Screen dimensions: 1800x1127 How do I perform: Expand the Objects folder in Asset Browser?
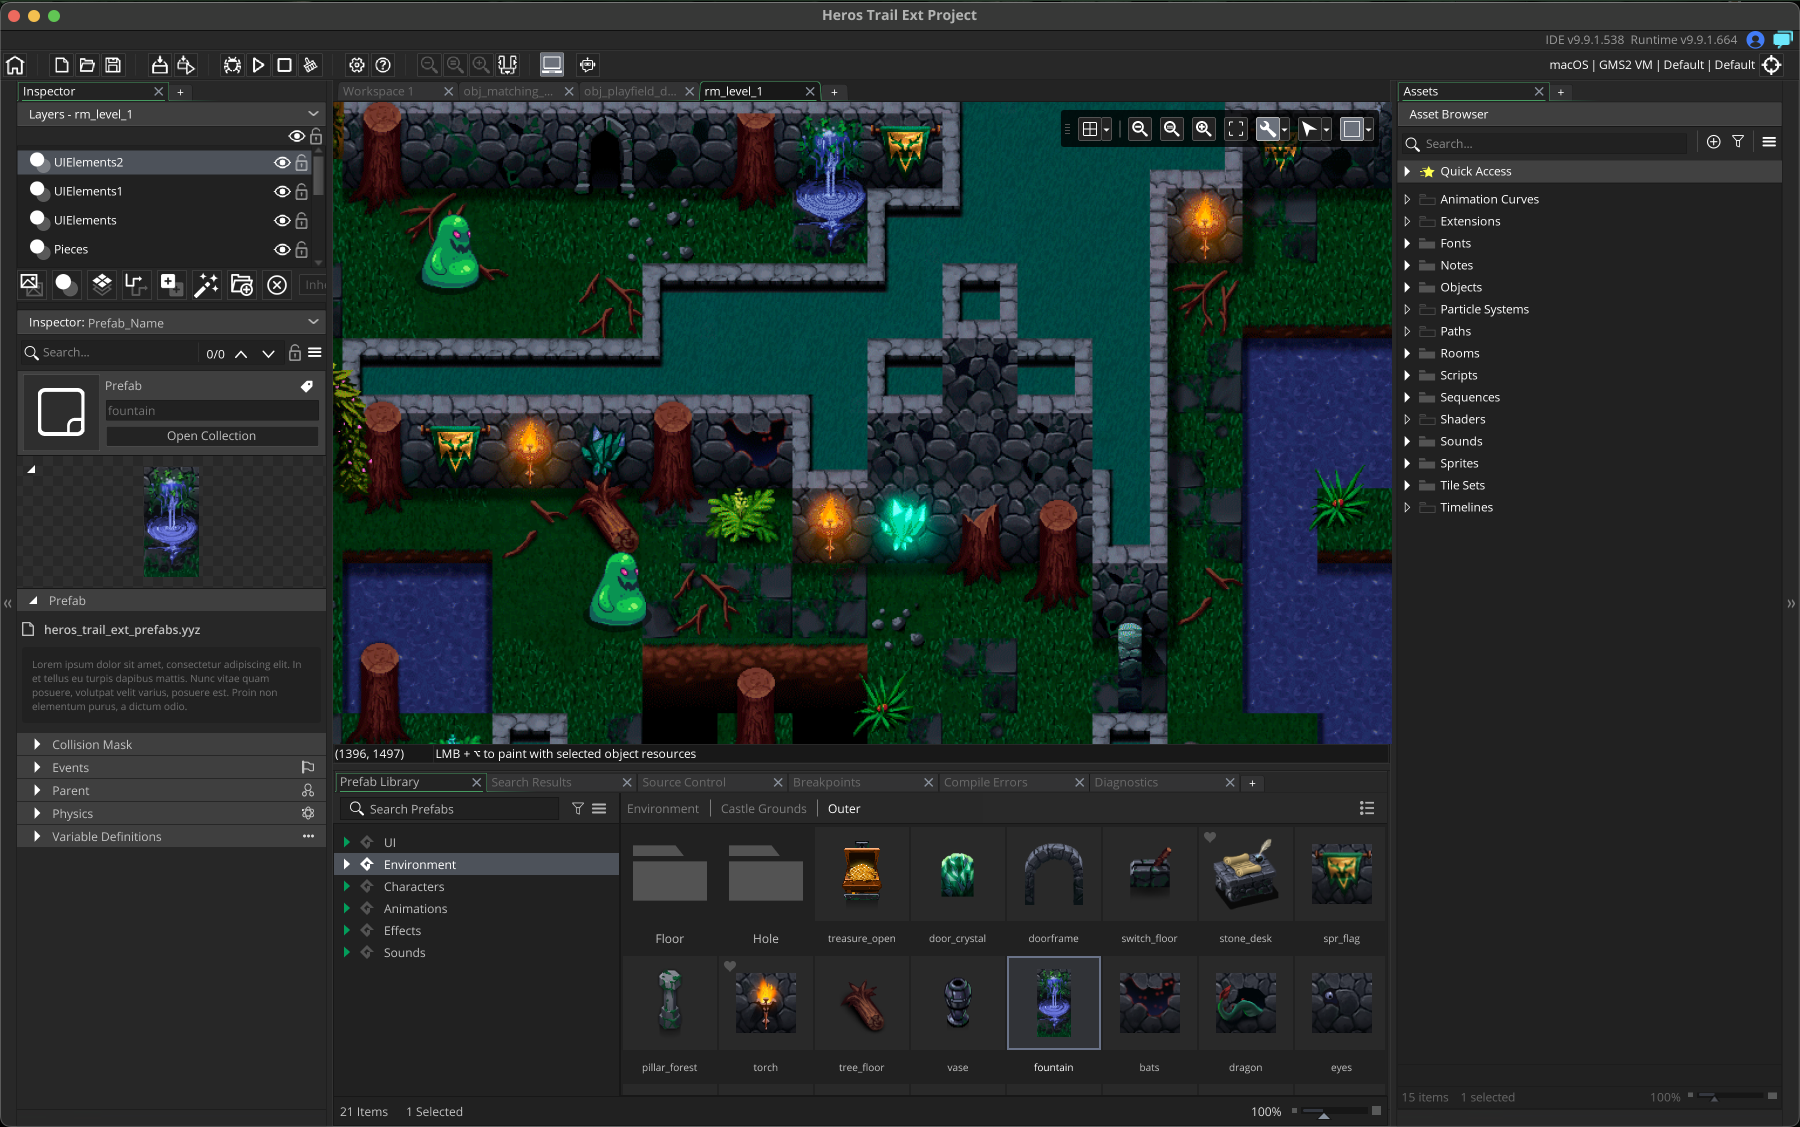[1407, 287]
